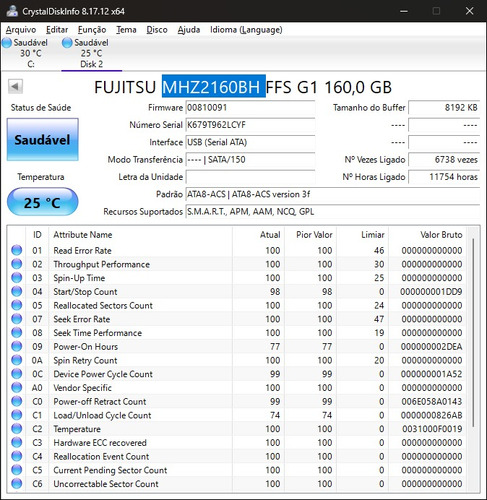Click status icon for Power-On Hours
The height and width of the screenshot is (500, 487).
click(x=17, y=346)
